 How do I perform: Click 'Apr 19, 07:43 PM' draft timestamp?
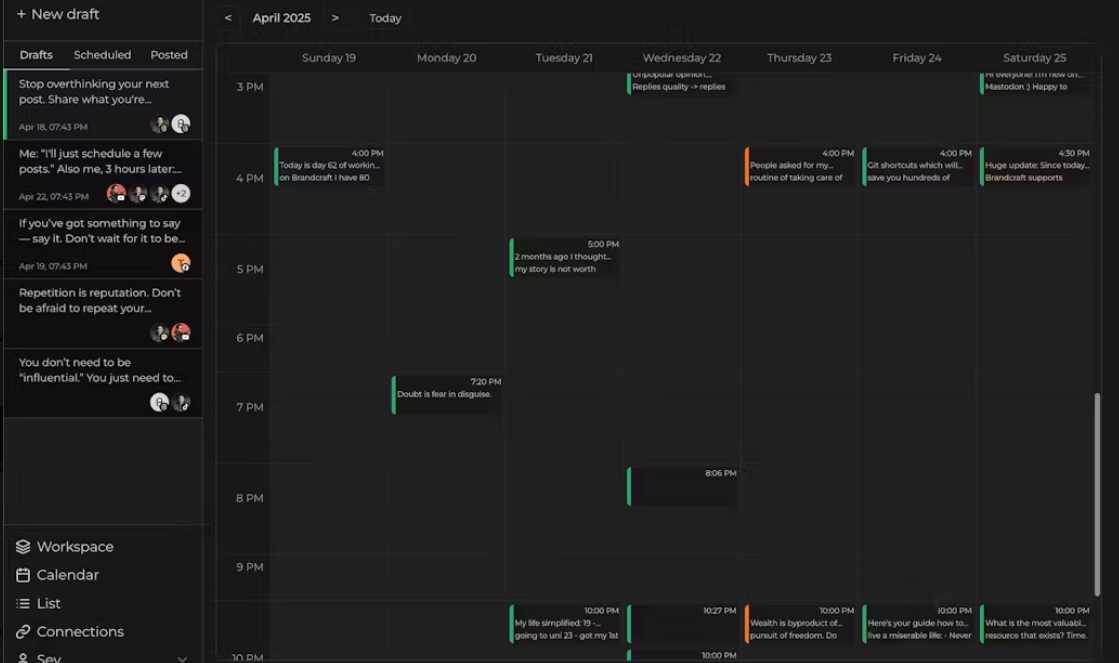point(53,266)
